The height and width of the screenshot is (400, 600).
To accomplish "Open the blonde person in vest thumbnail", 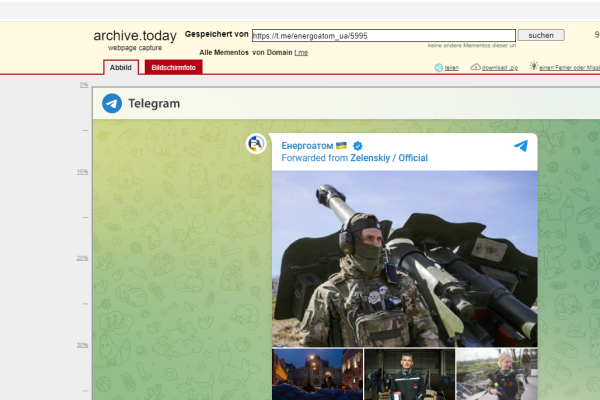I will point(497,374).
